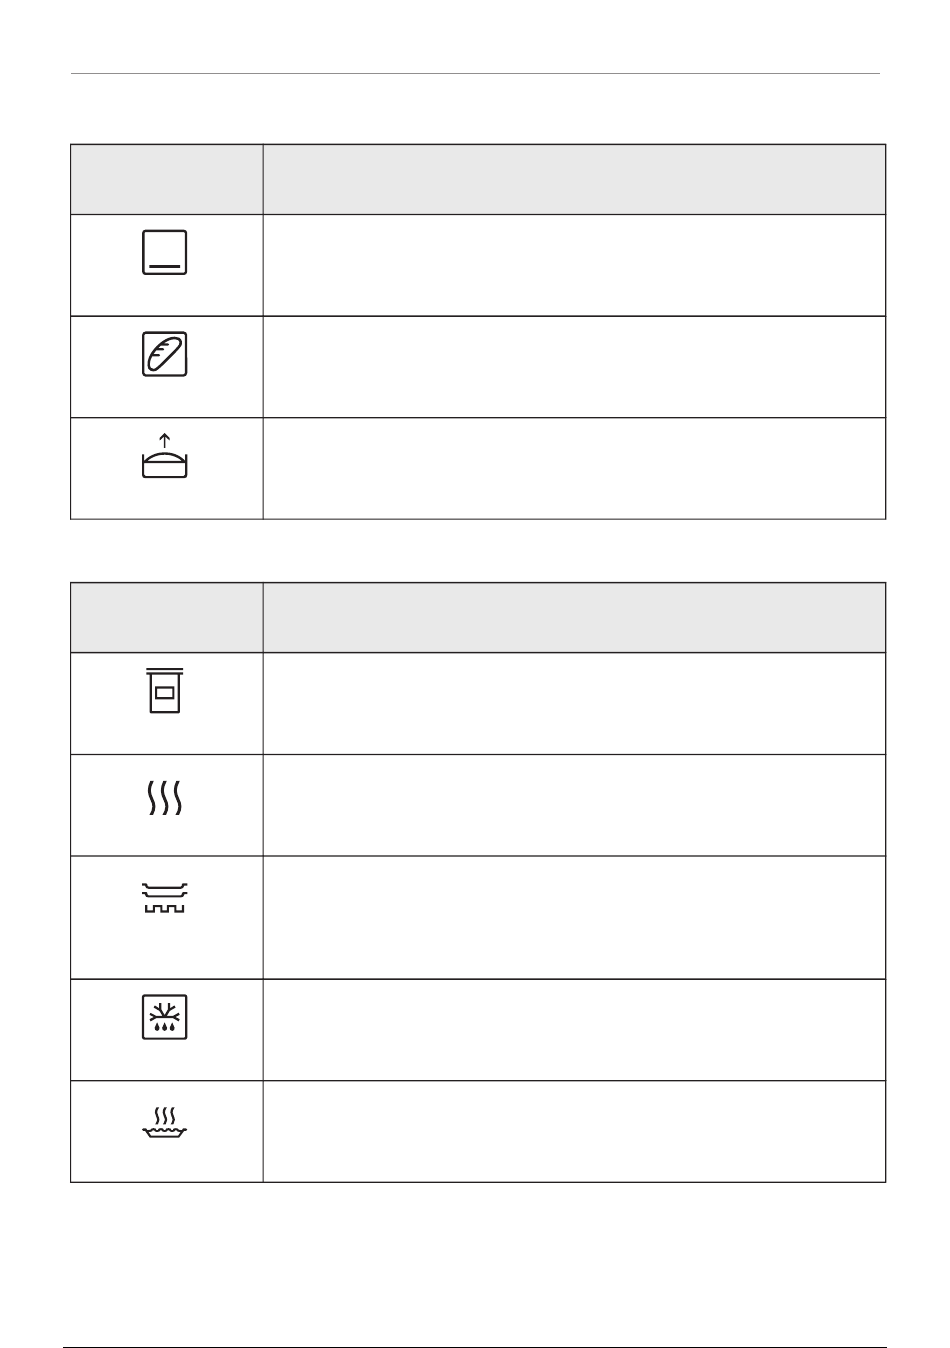950x1348 pixels.
Task: Click the empty cell beside steaming dish icon
Action: (x=574, y=1131)
